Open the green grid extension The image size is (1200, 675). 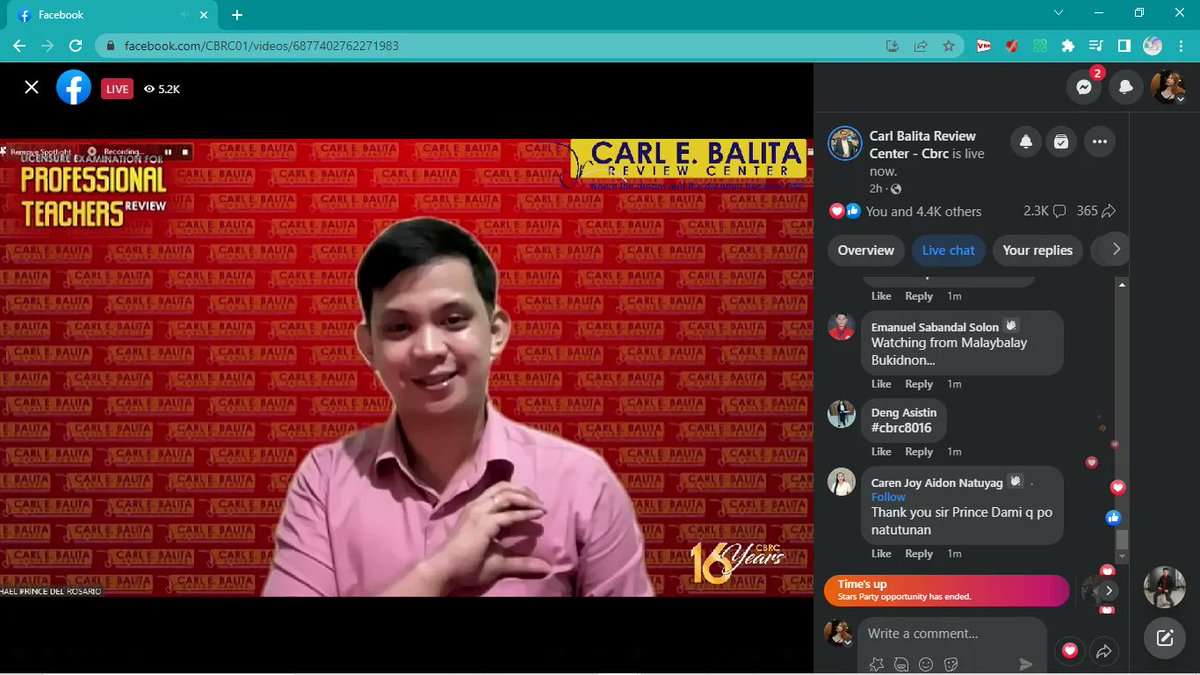click(1040, 46)
